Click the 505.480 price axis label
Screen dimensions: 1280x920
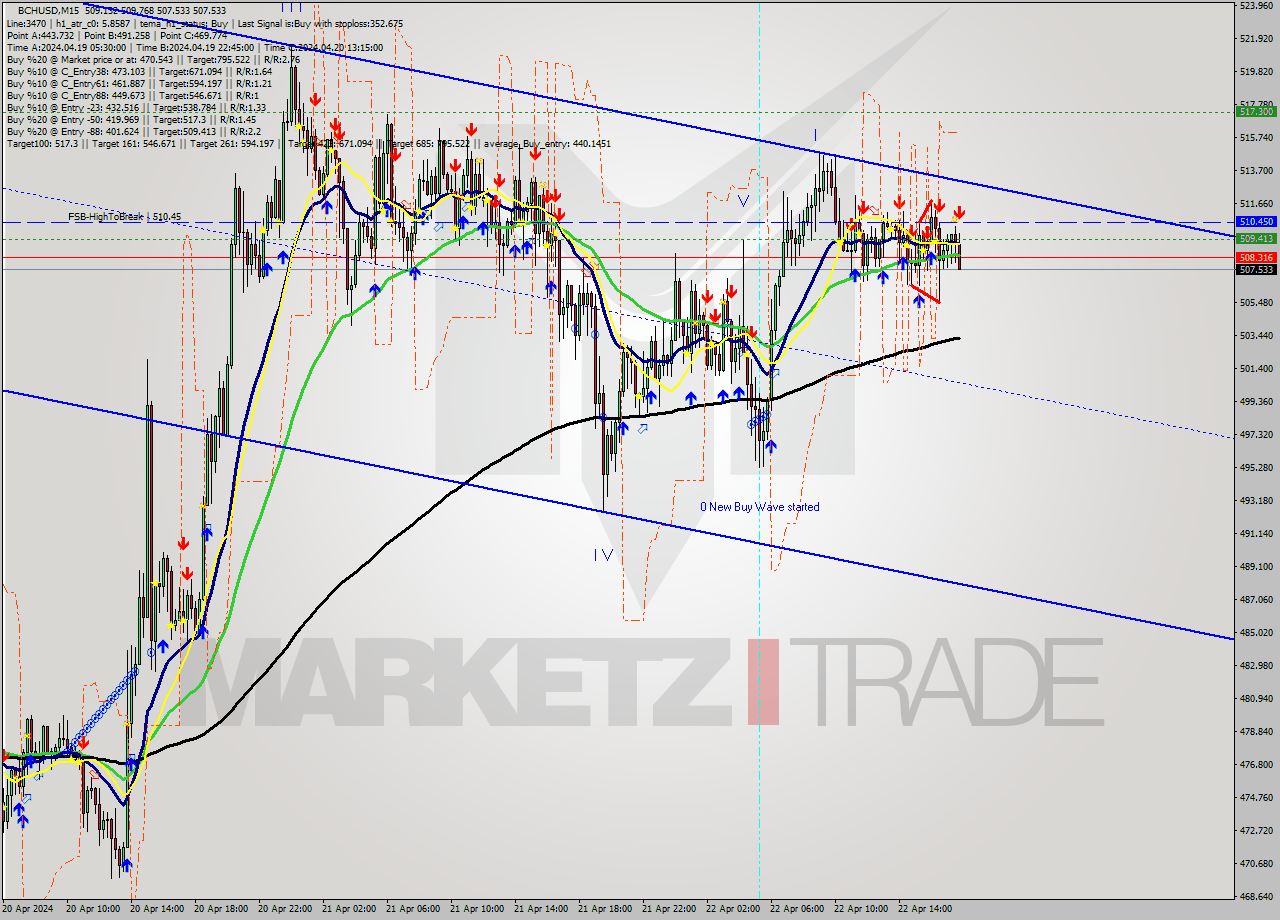click(x=1255, y=303)
